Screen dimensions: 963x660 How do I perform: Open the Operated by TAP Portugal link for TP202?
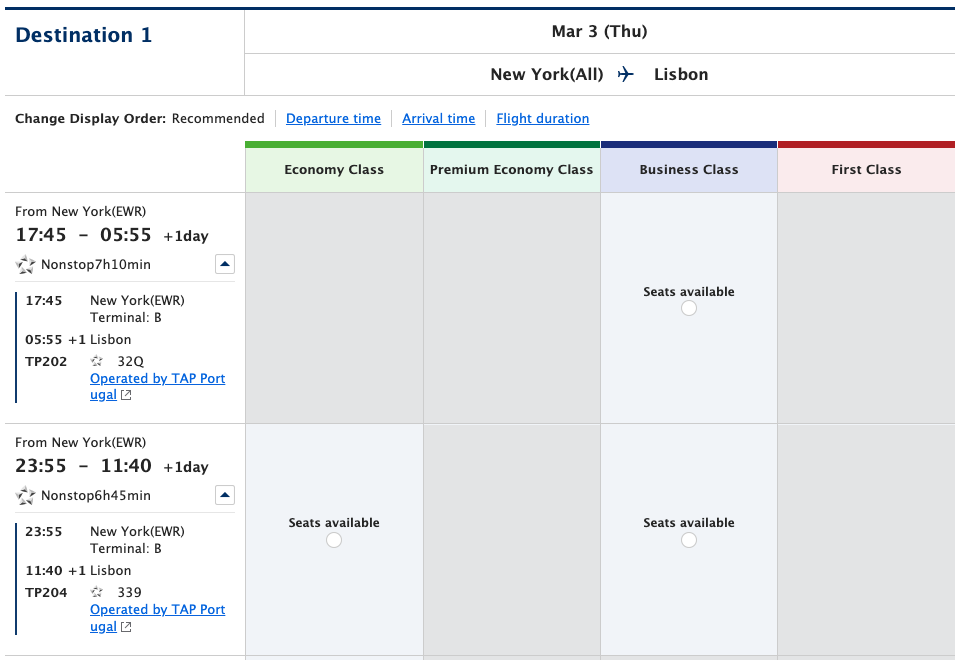point(157,378)
